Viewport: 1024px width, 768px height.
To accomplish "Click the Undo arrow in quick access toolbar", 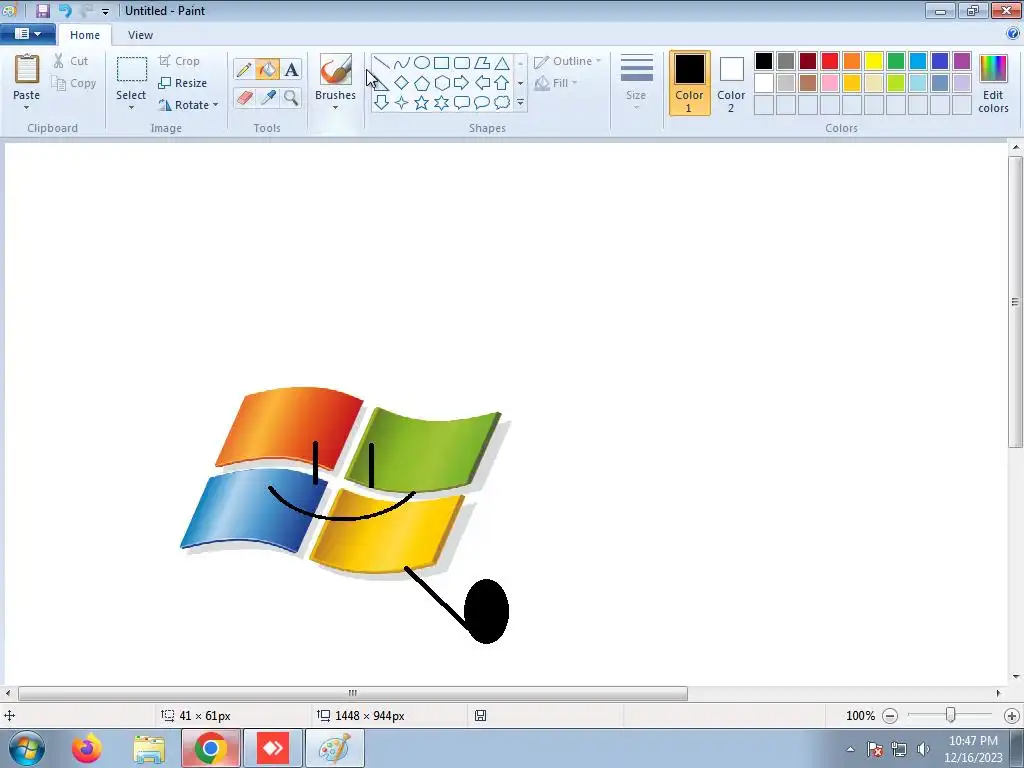I will click(x=65, y=11).
